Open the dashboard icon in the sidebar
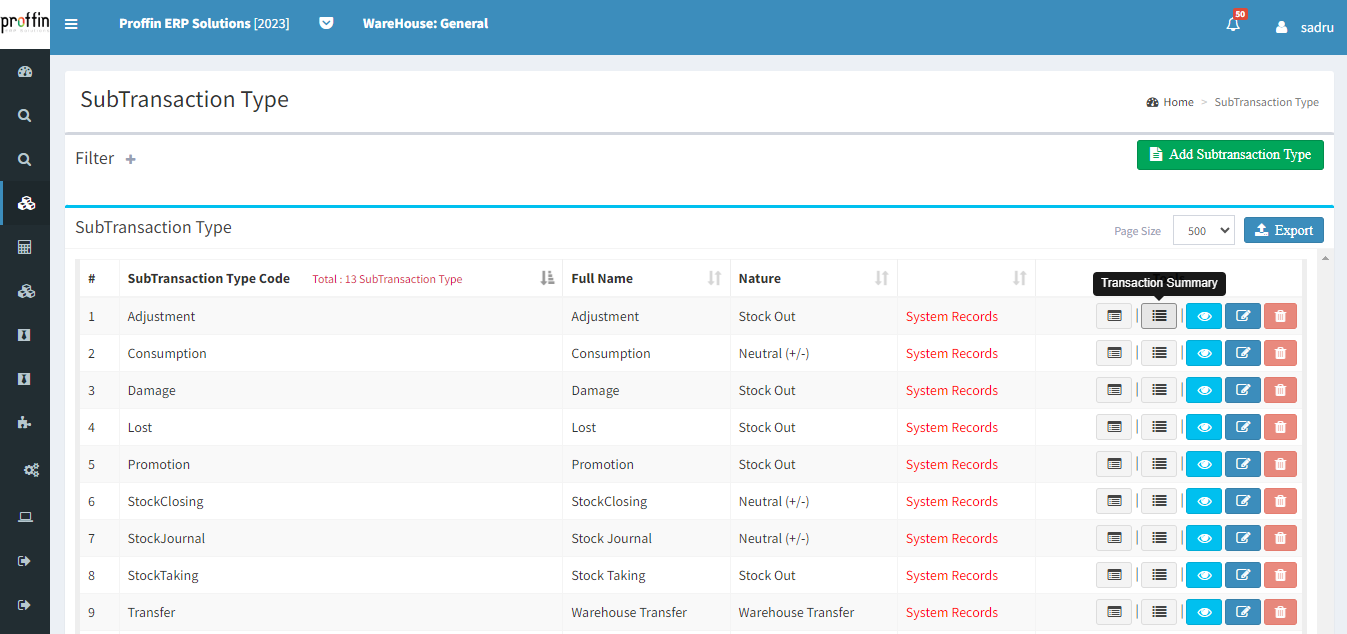This screenshot has height=634, width=1347. point(25,72)
